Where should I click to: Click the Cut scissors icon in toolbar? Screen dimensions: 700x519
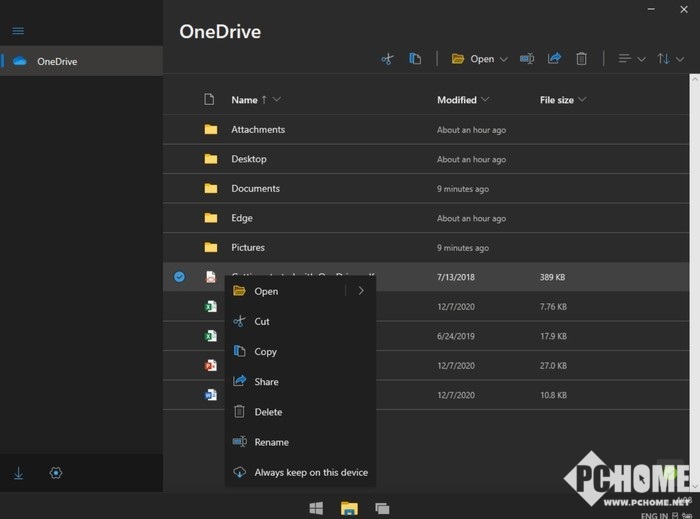tap(387, 59)
